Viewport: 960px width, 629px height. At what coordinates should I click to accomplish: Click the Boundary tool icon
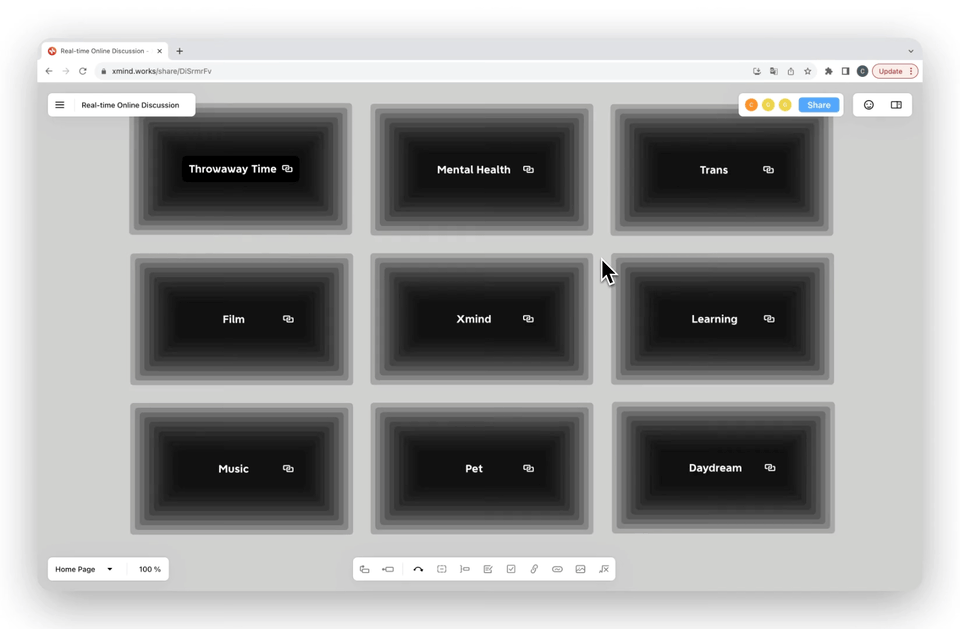[441, 569]
